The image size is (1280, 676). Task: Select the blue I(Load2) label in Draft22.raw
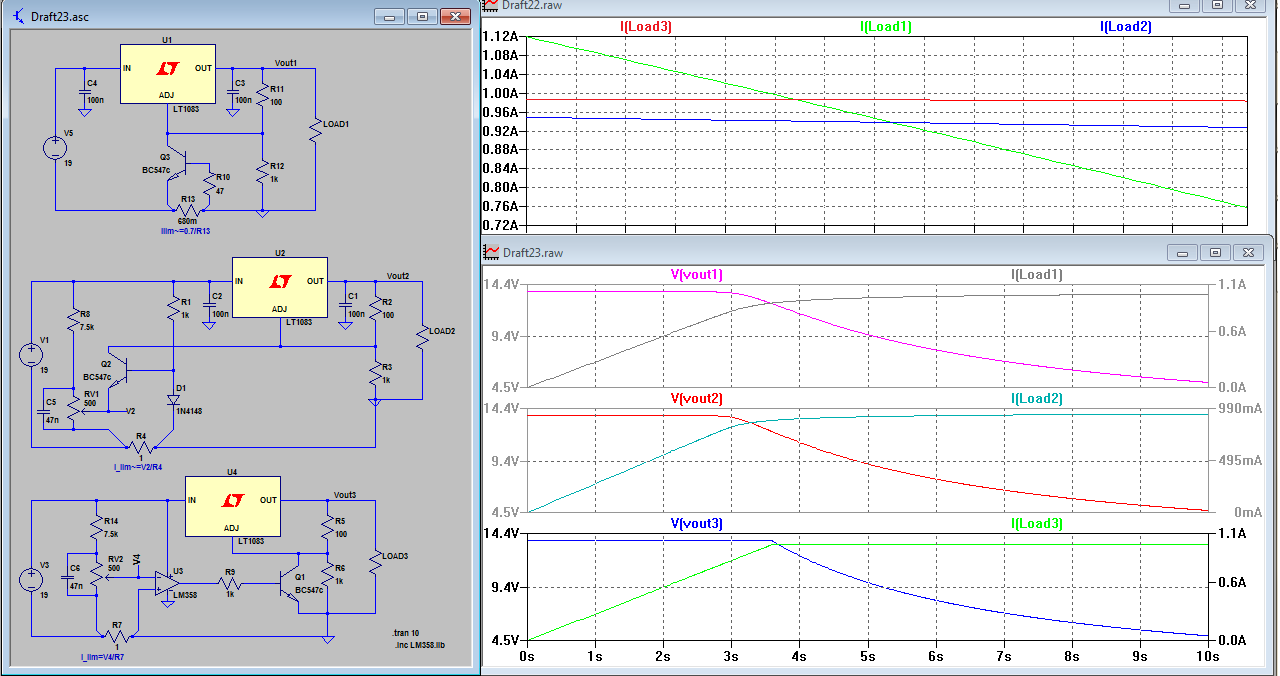pos(1125,27)
